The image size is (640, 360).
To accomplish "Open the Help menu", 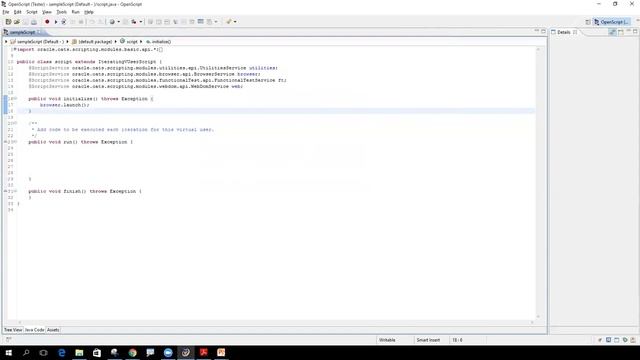I will click(x=89, y=12).
